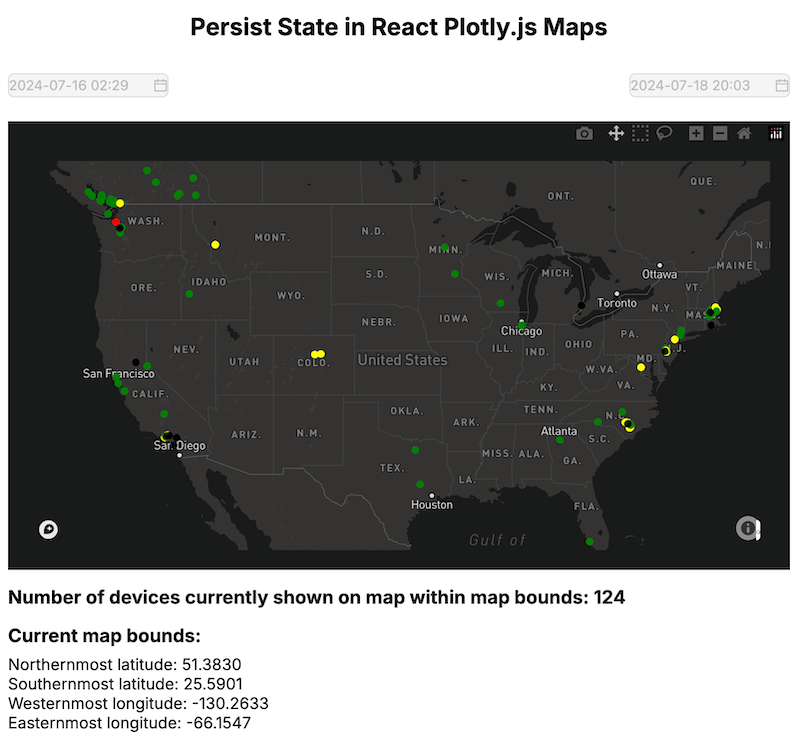This screenshot has height=748, width=800.
Task: Open the end date calendar picker
Action: click(779, 85)
